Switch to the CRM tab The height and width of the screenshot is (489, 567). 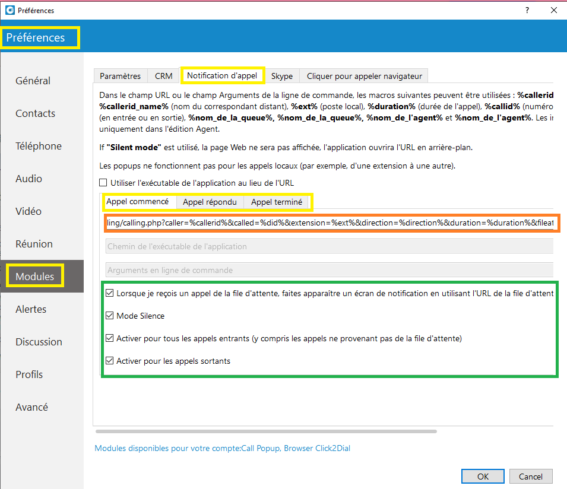[163, 76]
